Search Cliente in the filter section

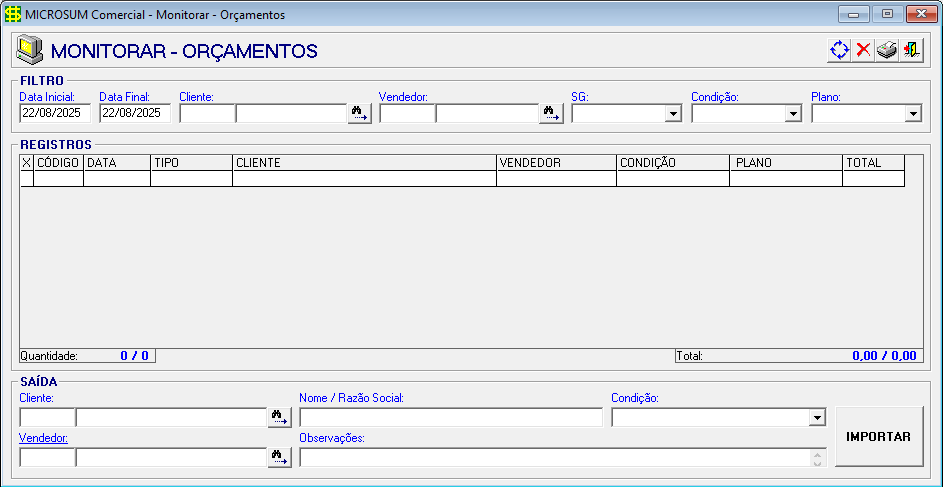359,113
